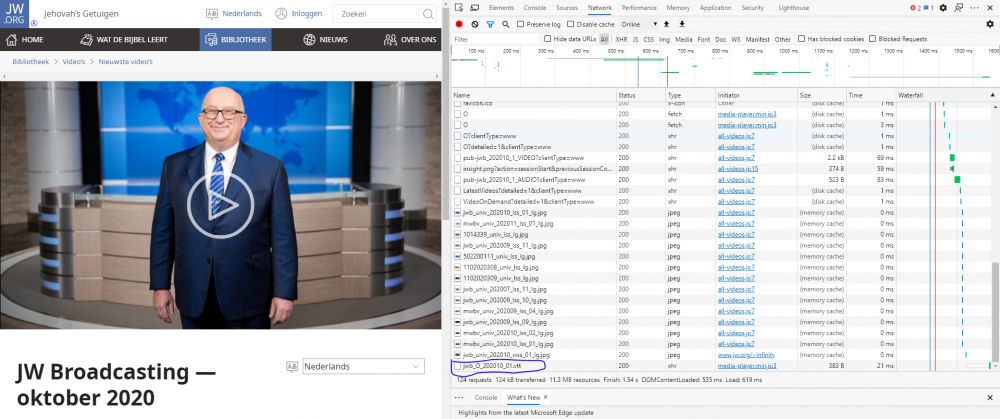This screenshot has width=1000, height=419.
Task: Filter requests by XHR type
Action: (619, 39)
